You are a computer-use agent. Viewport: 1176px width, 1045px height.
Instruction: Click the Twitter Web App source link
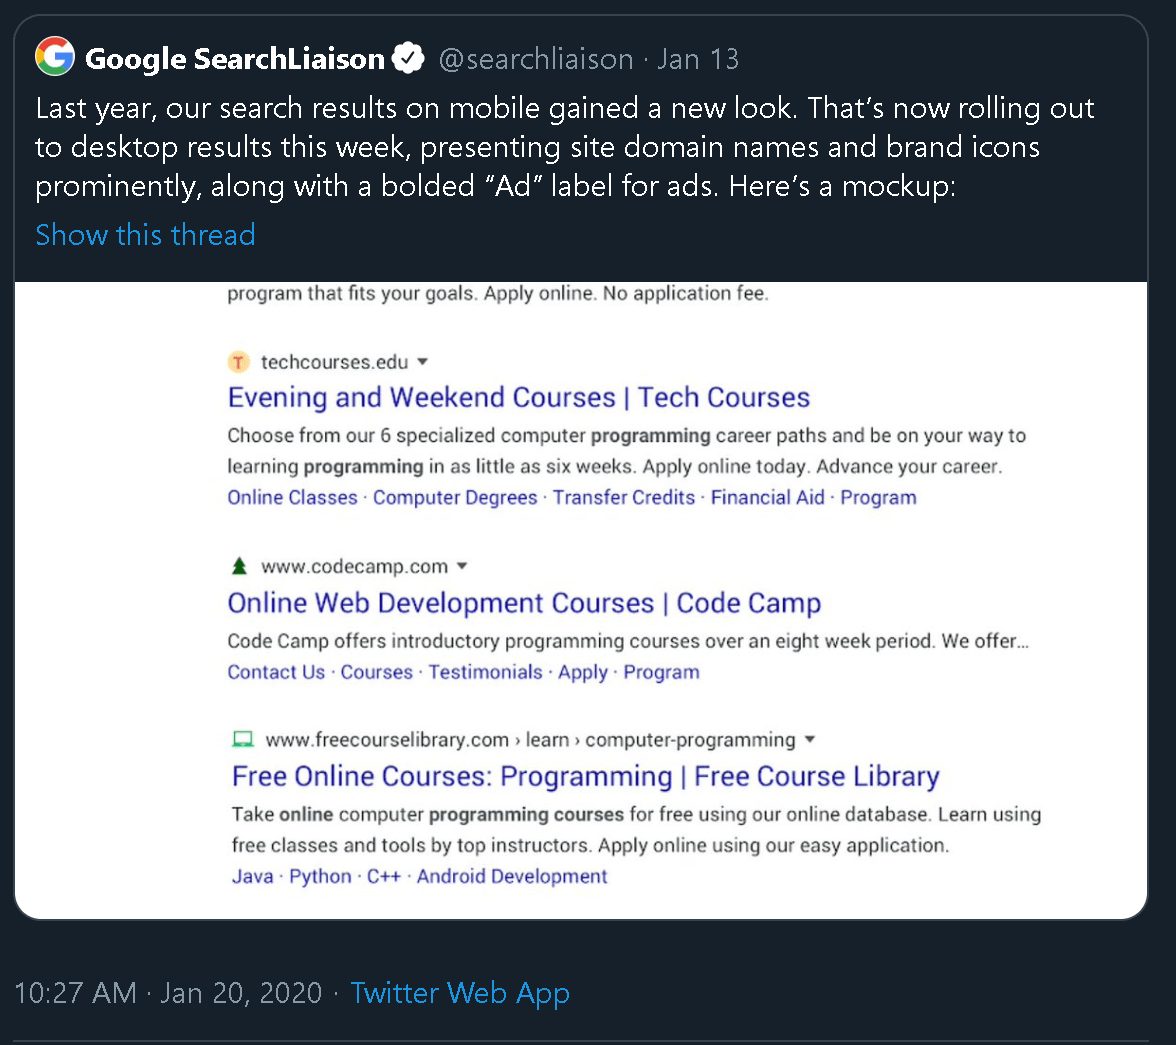click(460, 993)
